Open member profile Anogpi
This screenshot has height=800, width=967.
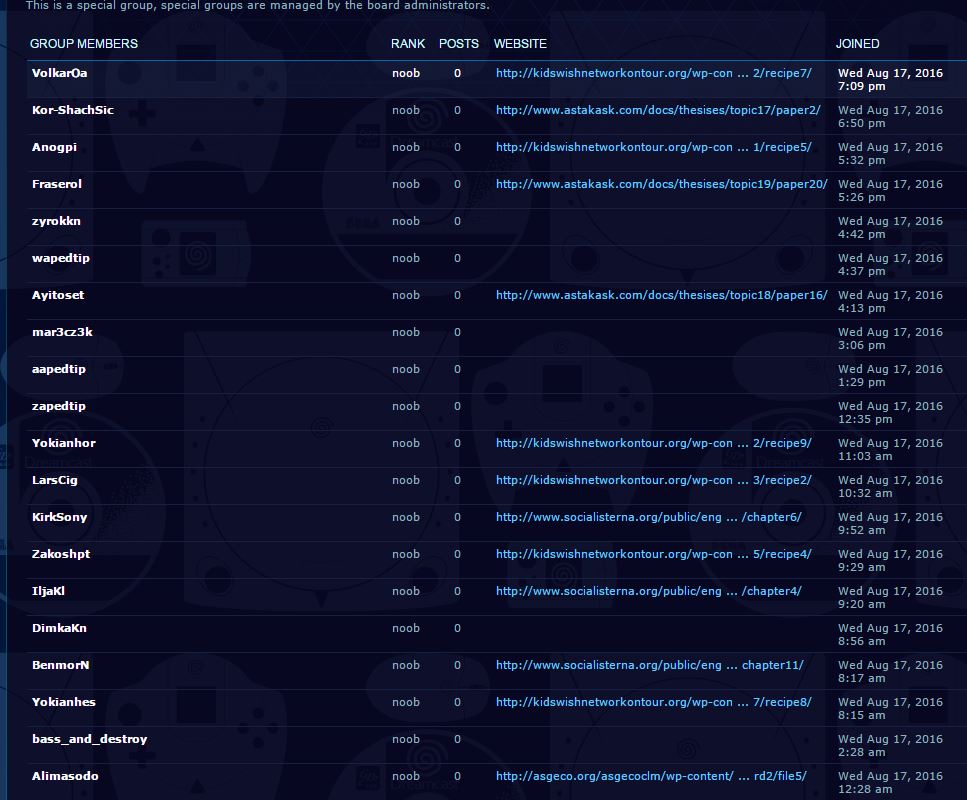[54, 147]
